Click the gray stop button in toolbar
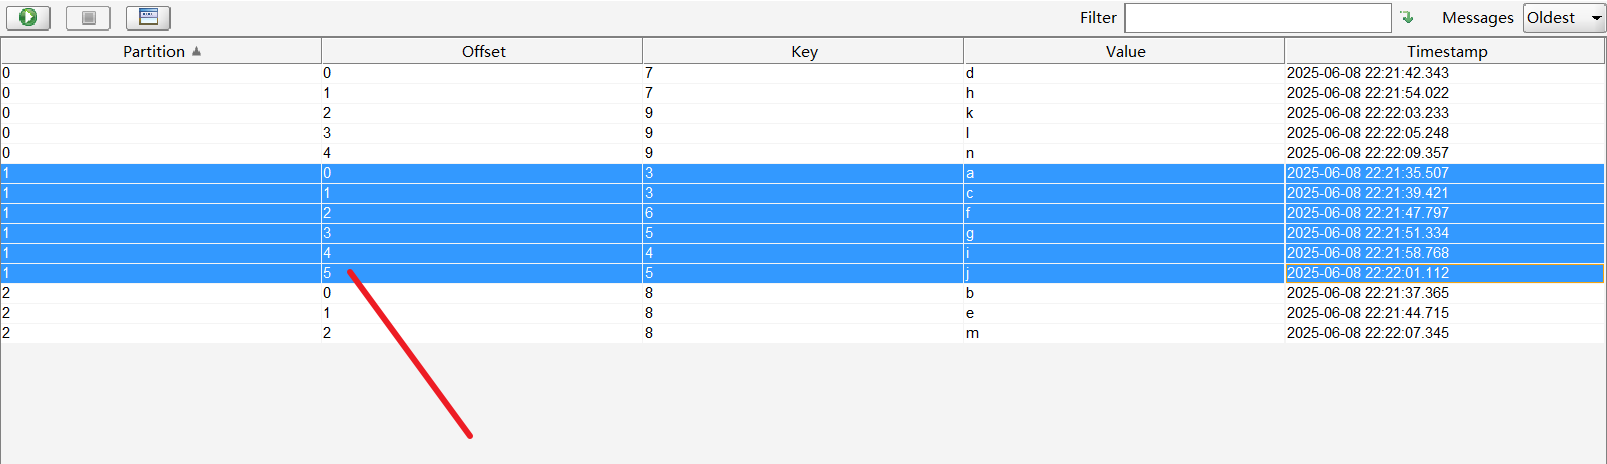This screenshot has height=464, width=1607. point(88,17)
